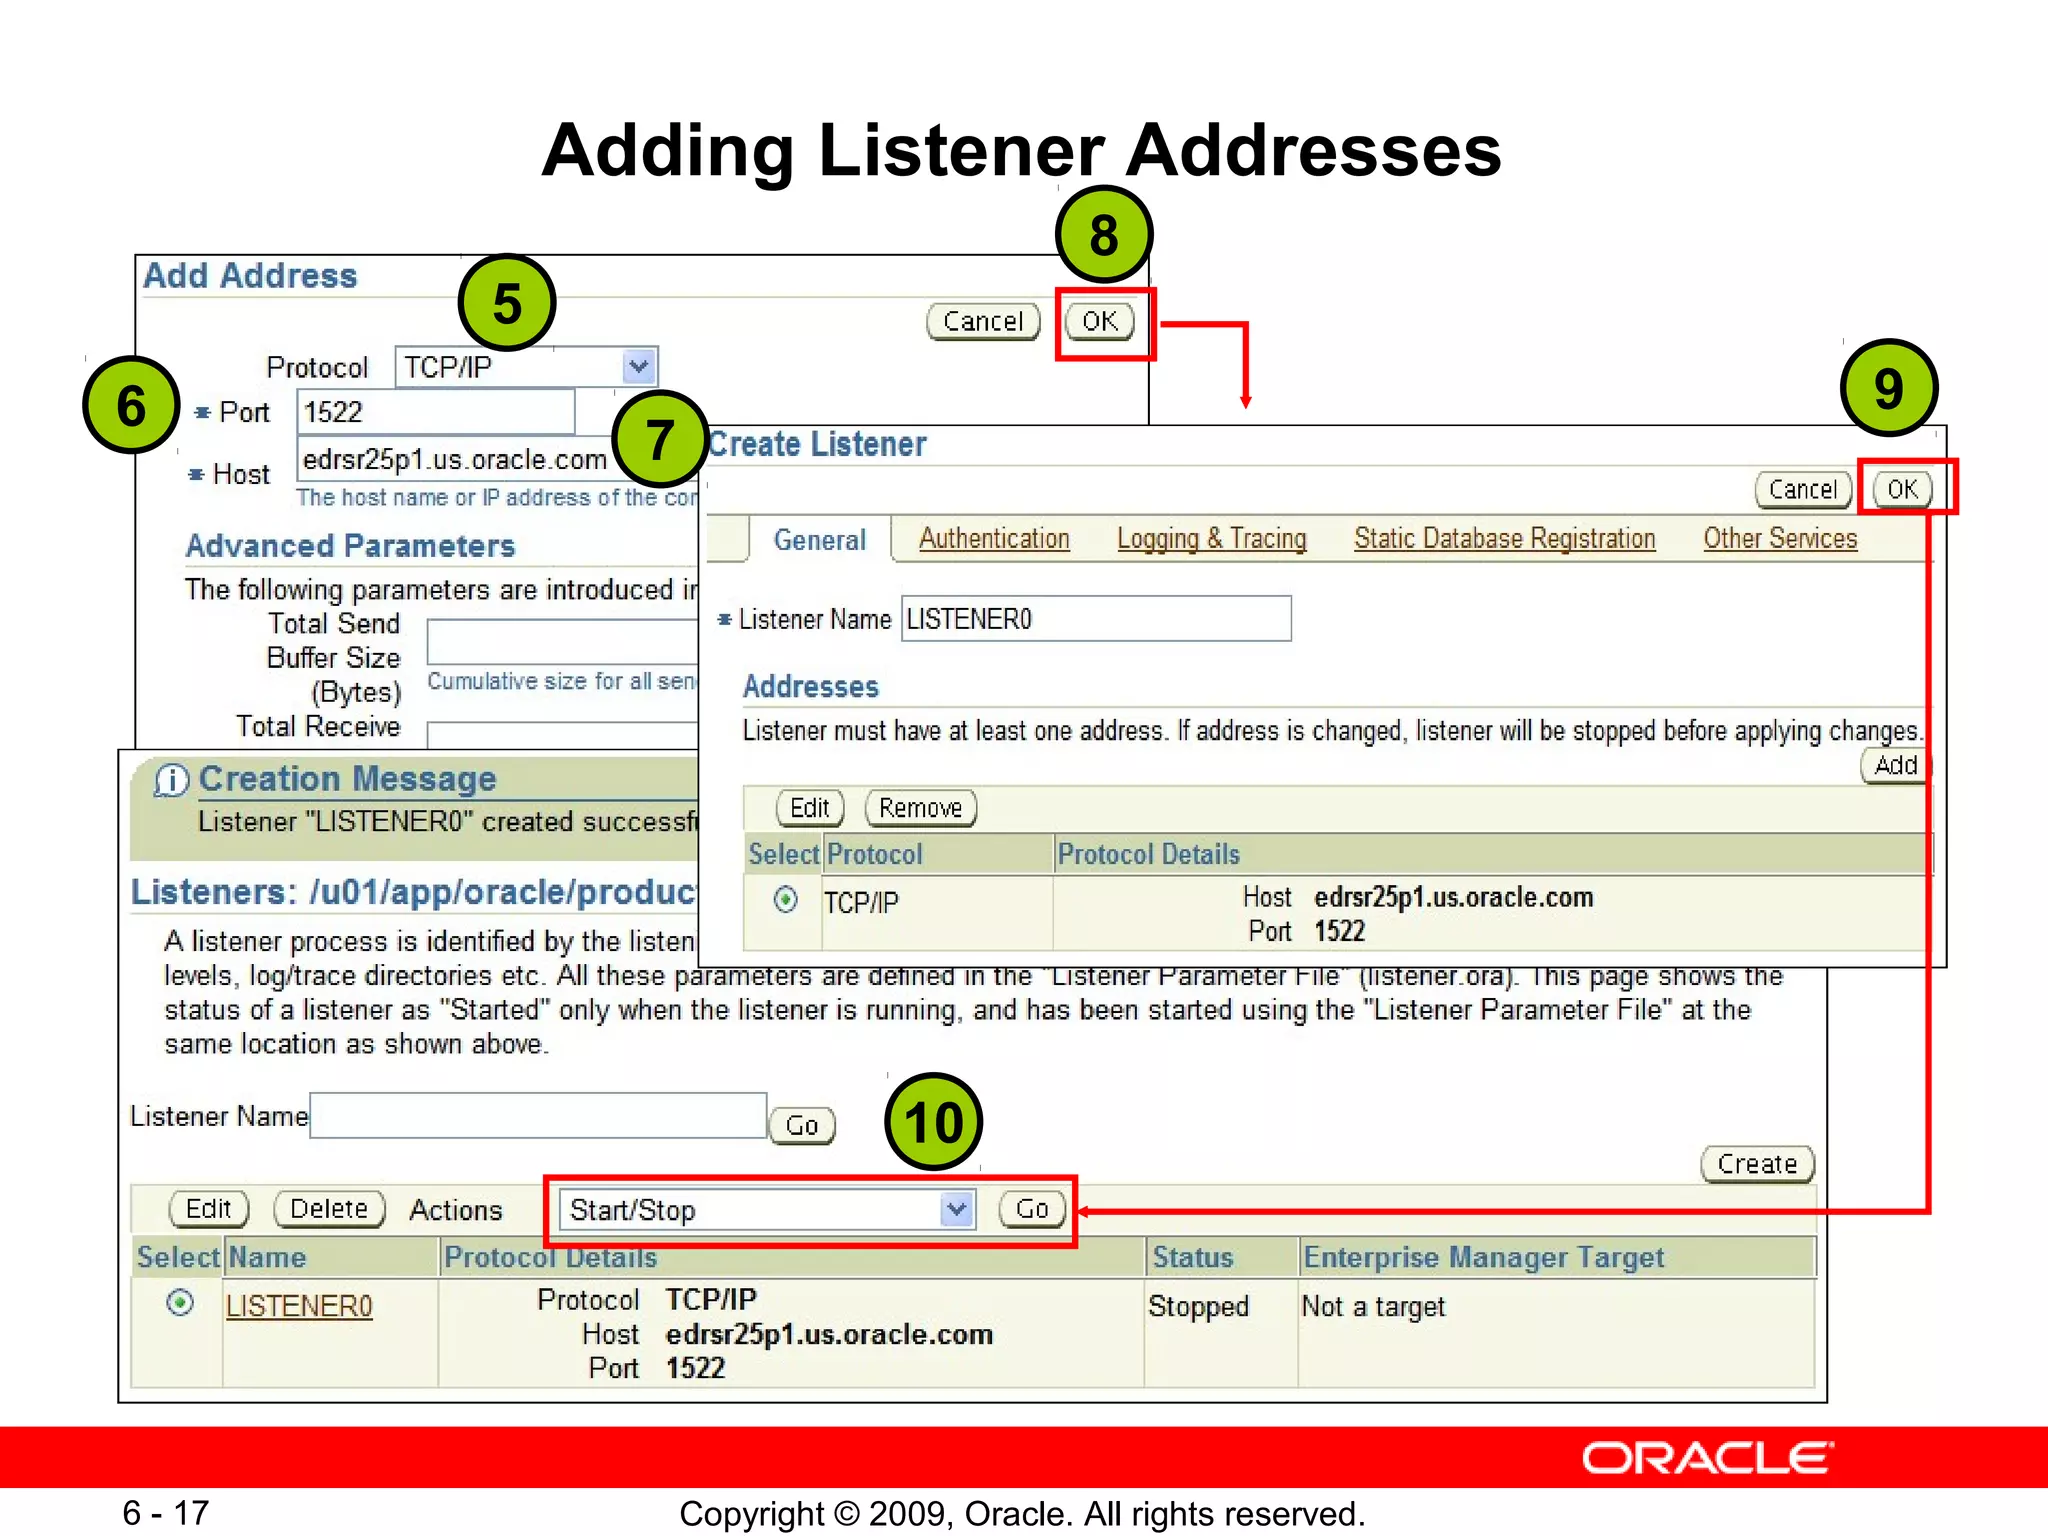Viewport: 2048px width, 1536px height.
Task: Open the Static Database Registration tab
Action: click(x=1505, y=539)
